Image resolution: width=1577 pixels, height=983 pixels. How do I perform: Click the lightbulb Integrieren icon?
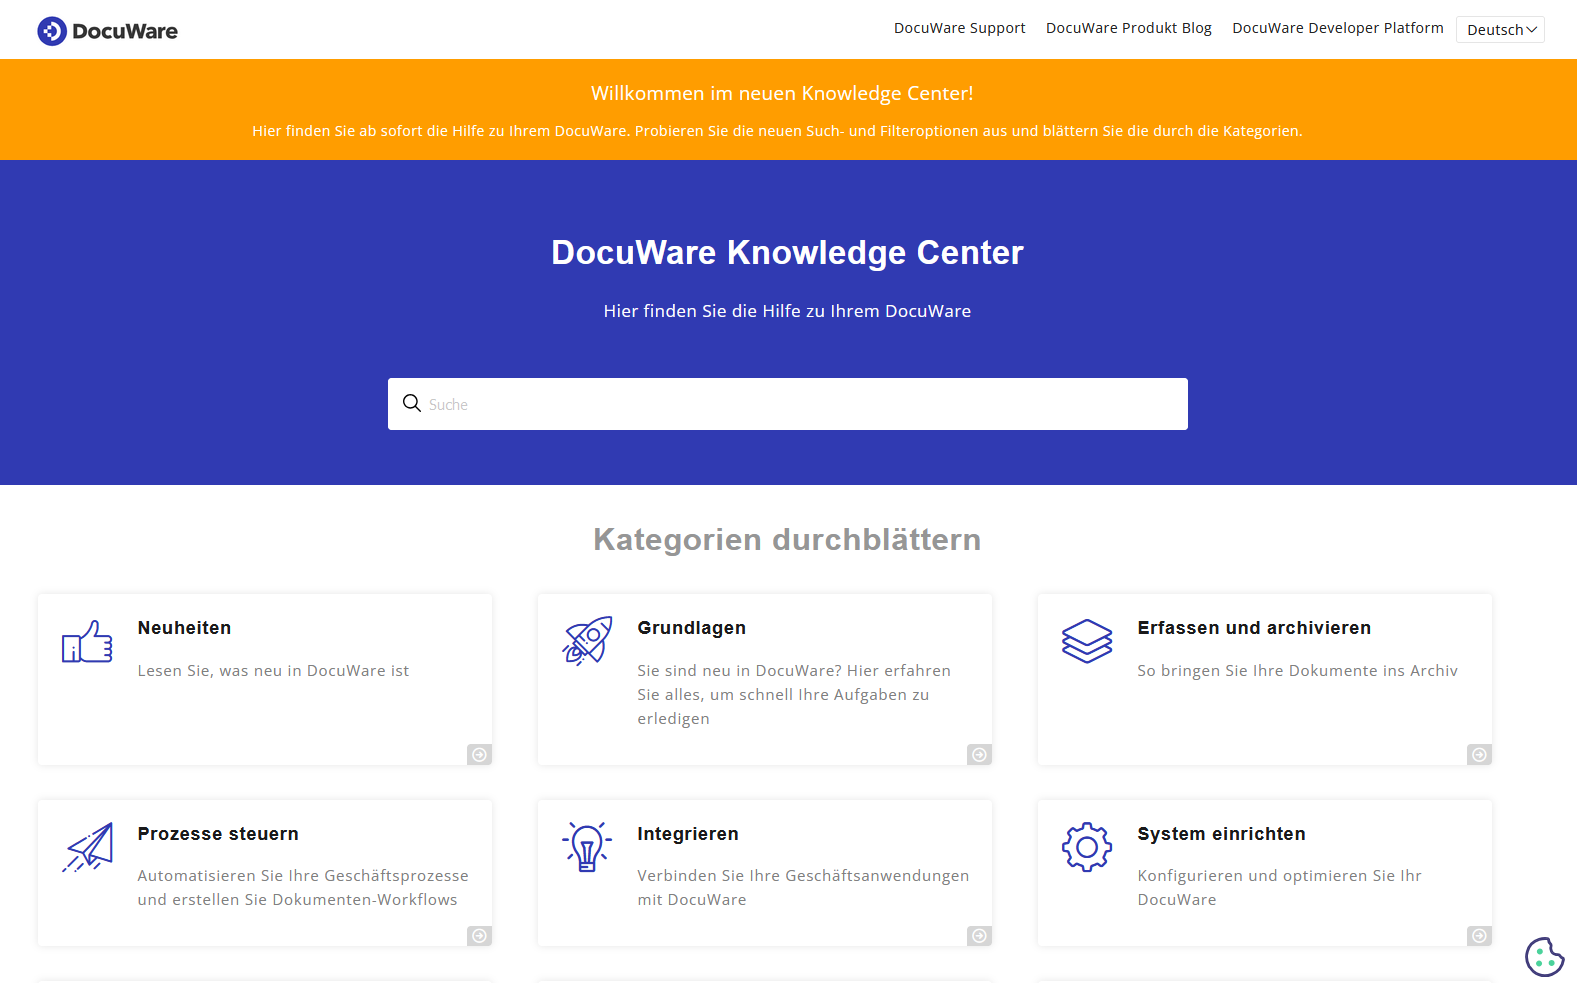coord(587,847)
